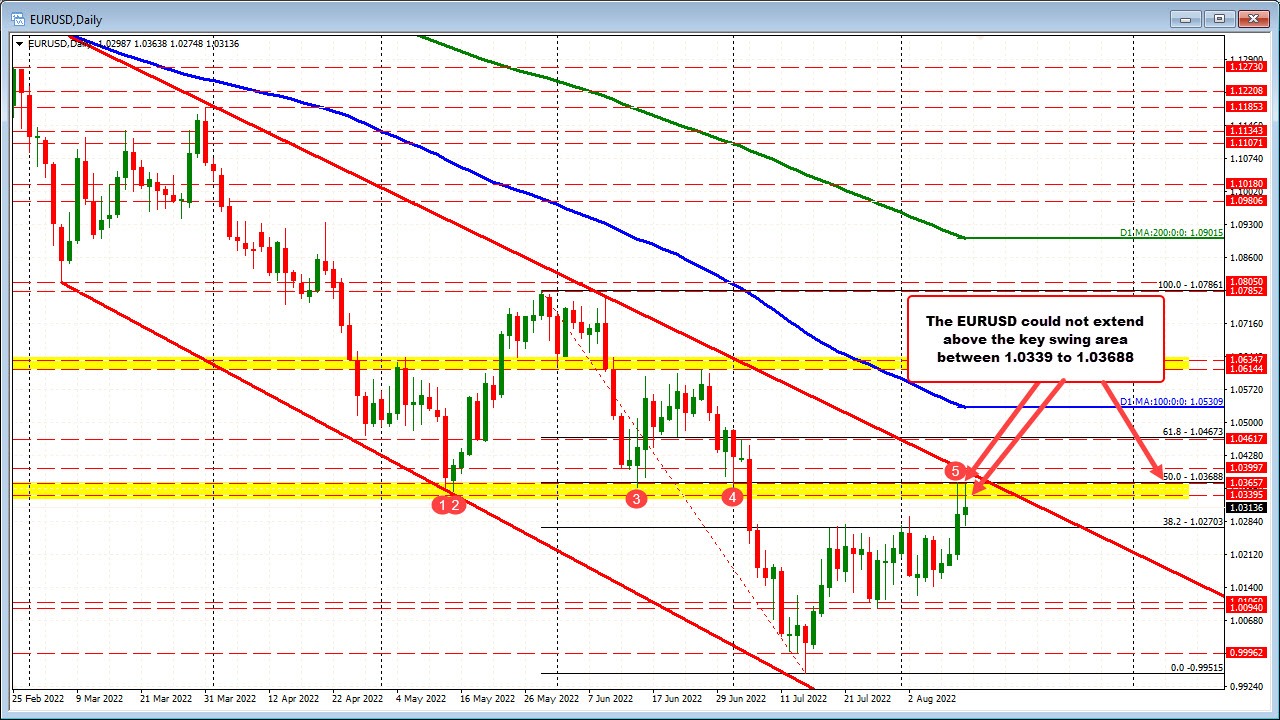This screenshot has width=1280, height=720.
Task: Select the 1.11071 price level label
Action: [1246, 143]
